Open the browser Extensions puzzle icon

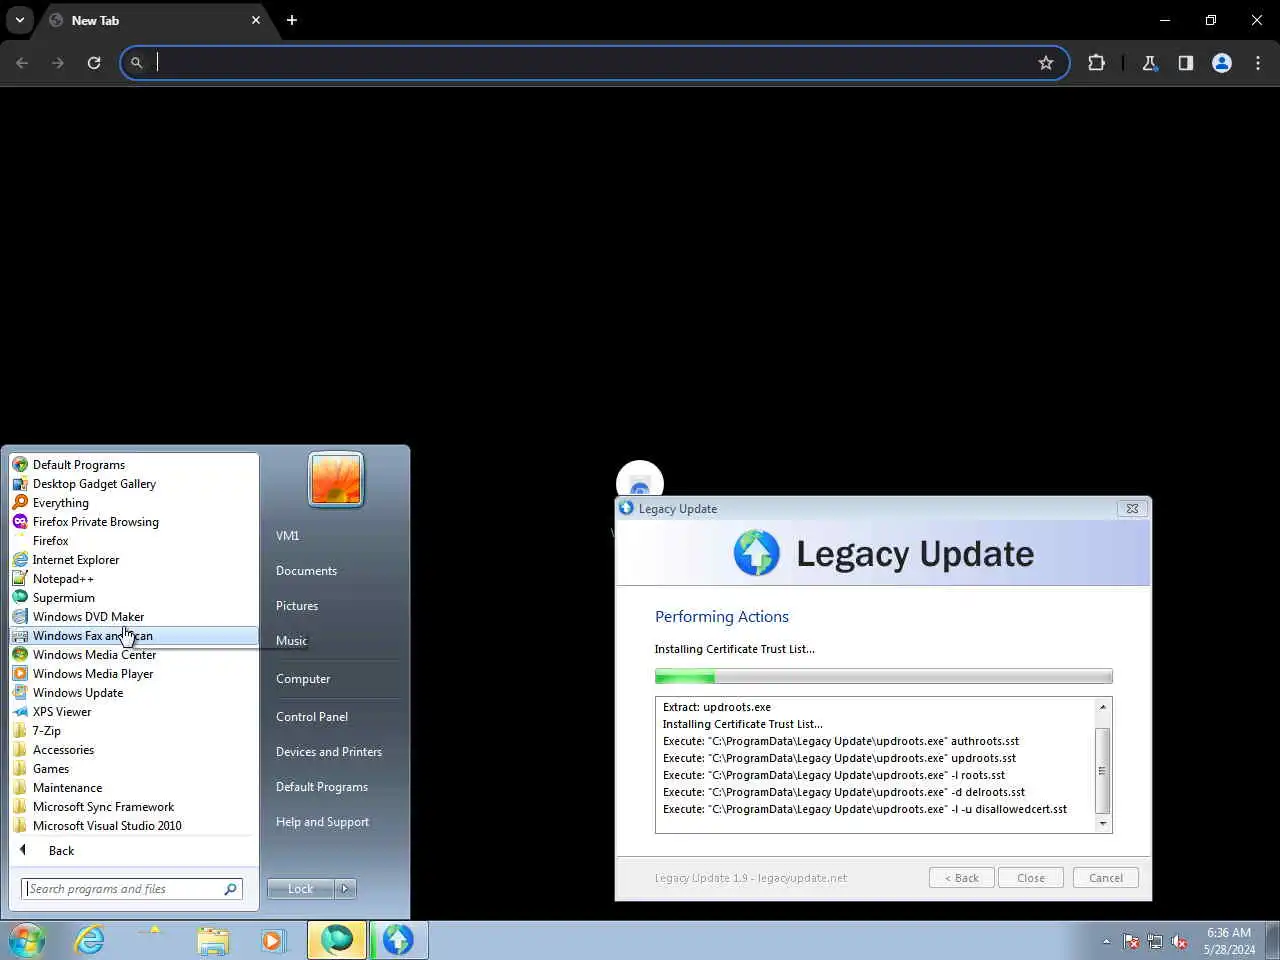(1096, 63)
